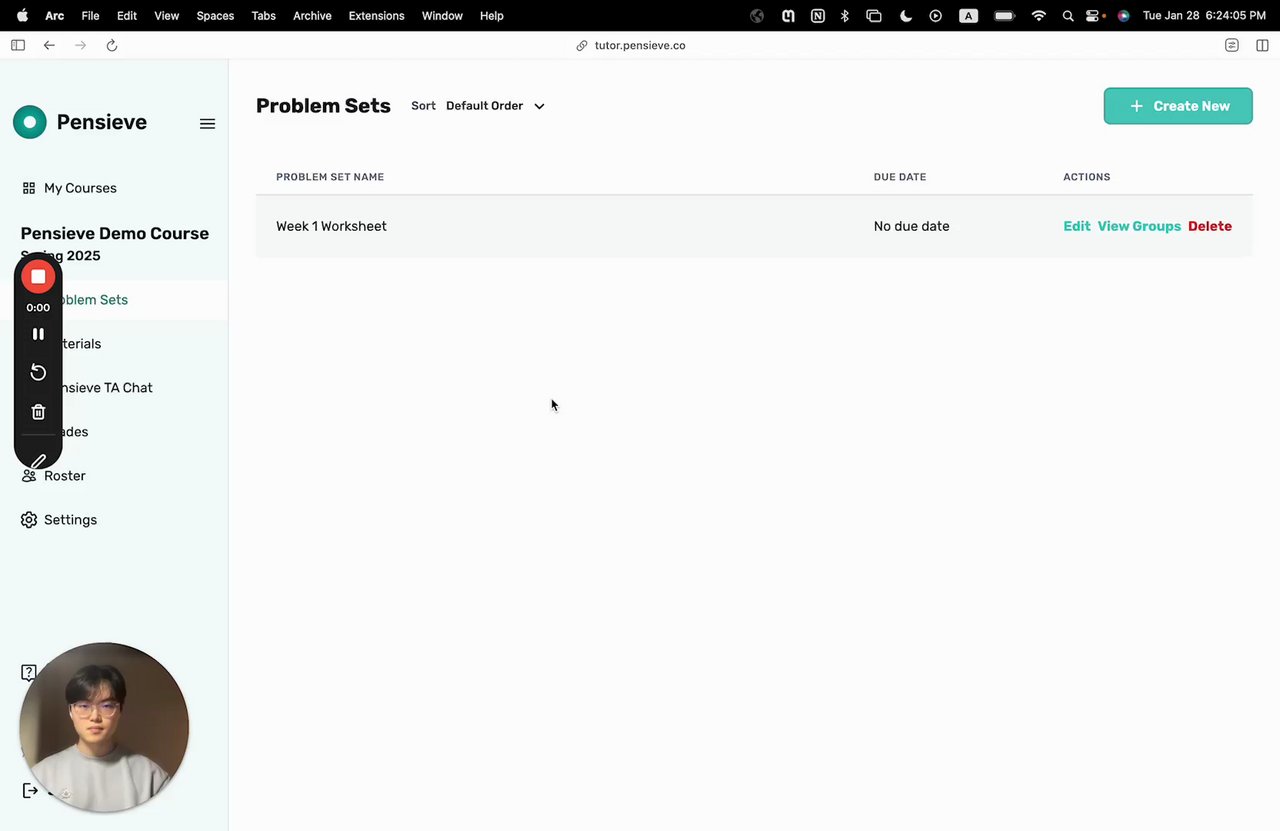Open the Sort Default Order dropdown
This screenshot has height=831, width=1280.
[495, 106]
